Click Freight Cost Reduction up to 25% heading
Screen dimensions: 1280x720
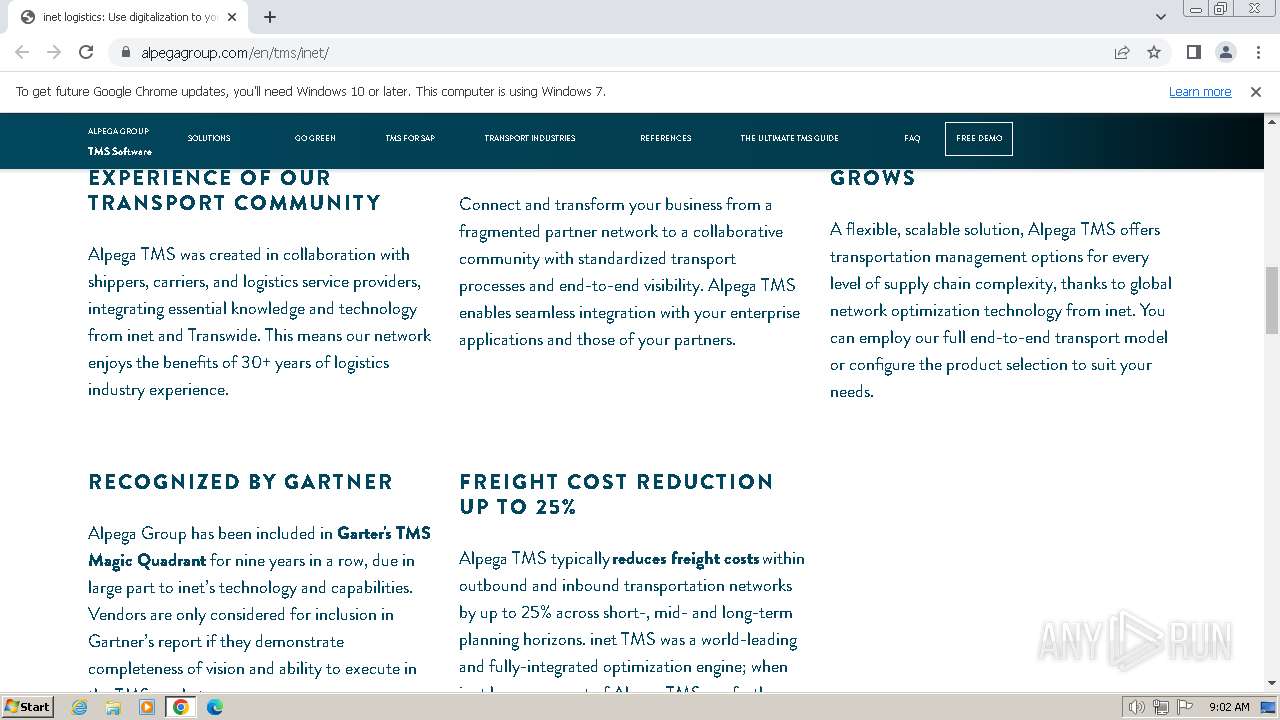616,494
